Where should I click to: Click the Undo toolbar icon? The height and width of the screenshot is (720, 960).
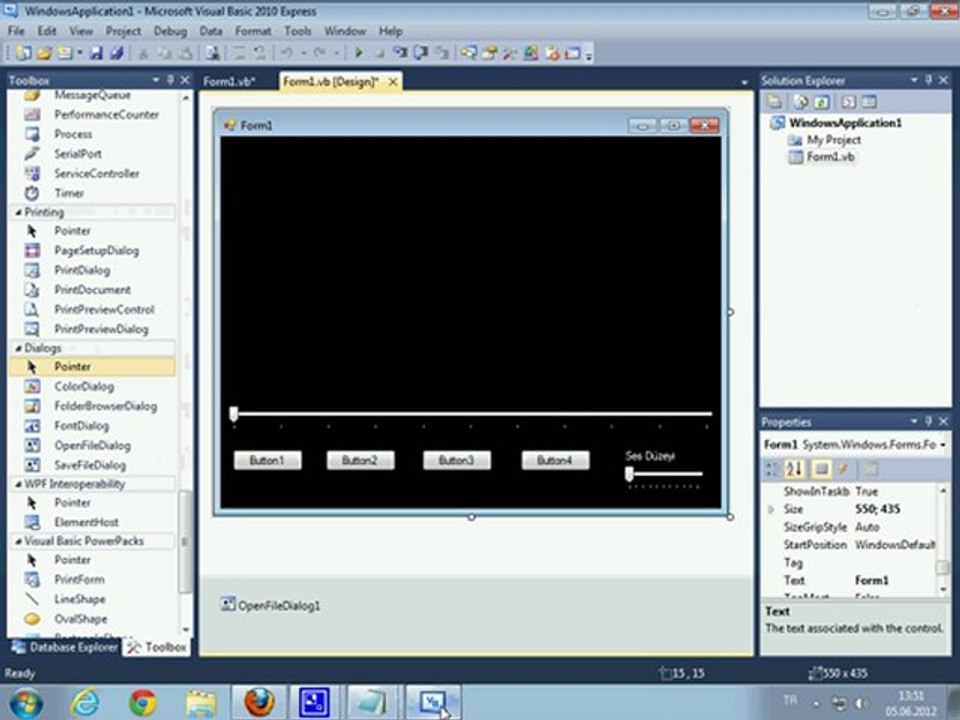click(x=287, y=53)
